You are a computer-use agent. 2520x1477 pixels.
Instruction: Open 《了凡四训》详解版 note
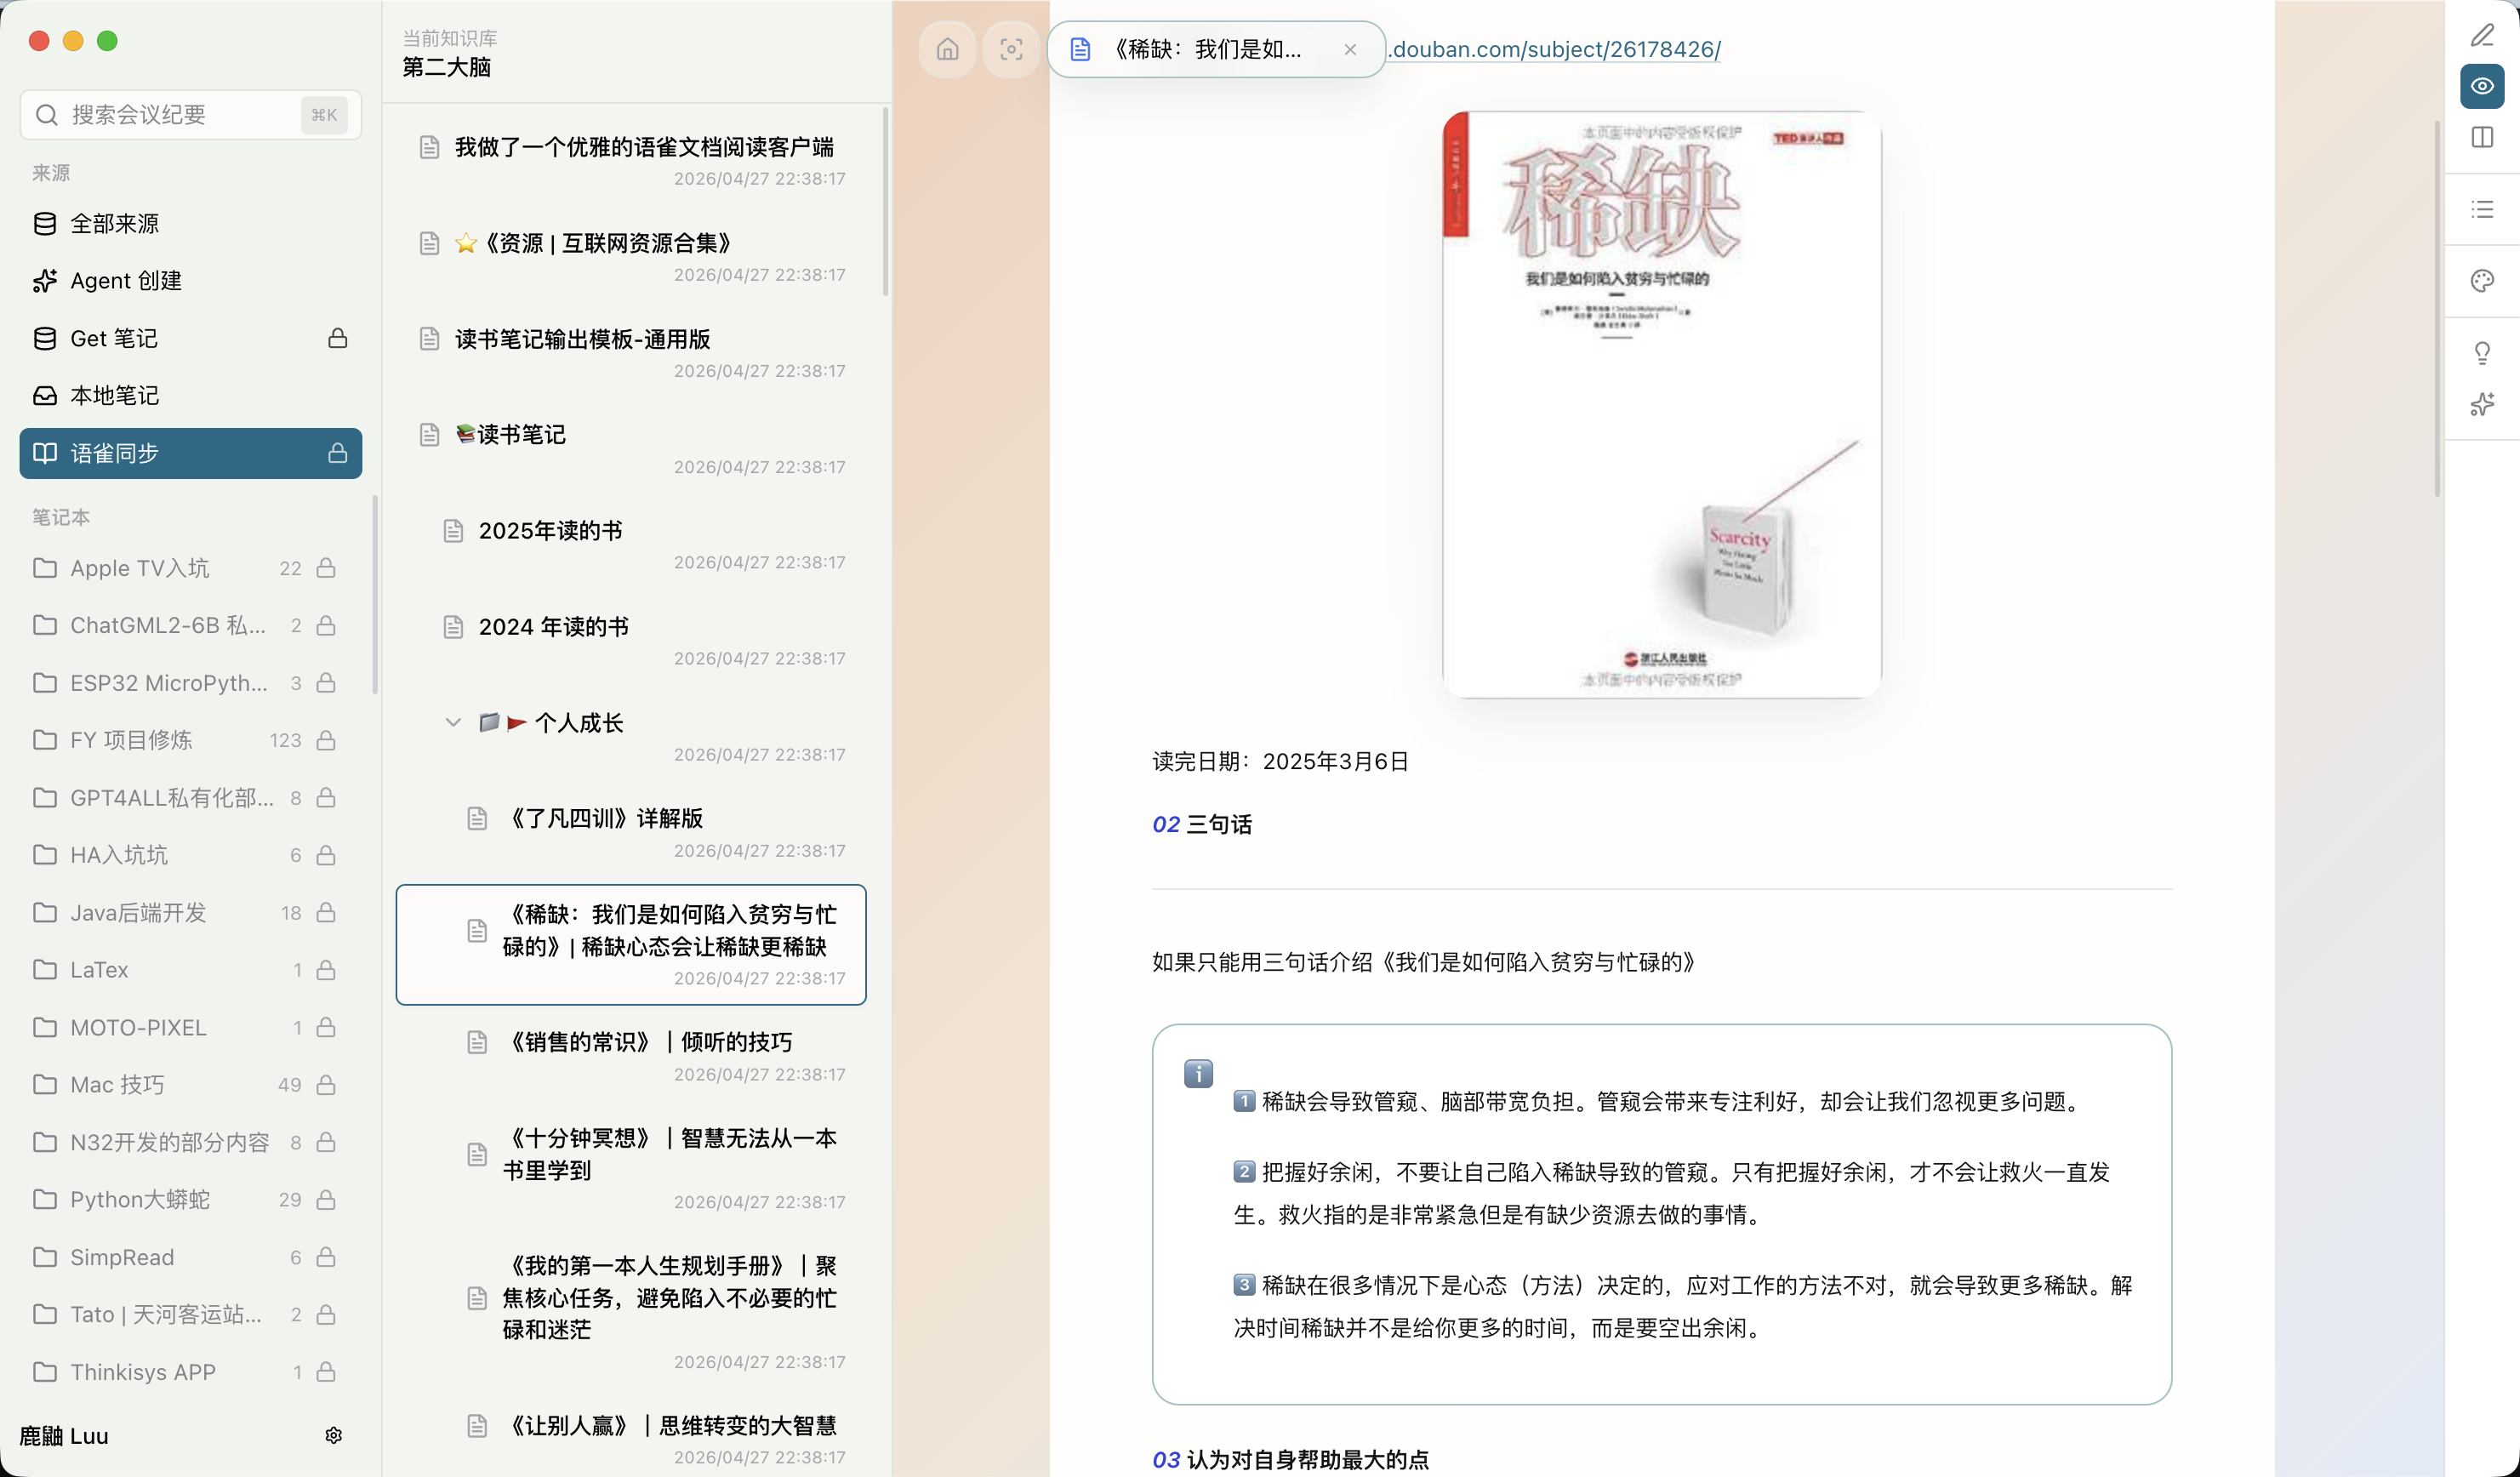pyautogui.click(x=631, y=833)
